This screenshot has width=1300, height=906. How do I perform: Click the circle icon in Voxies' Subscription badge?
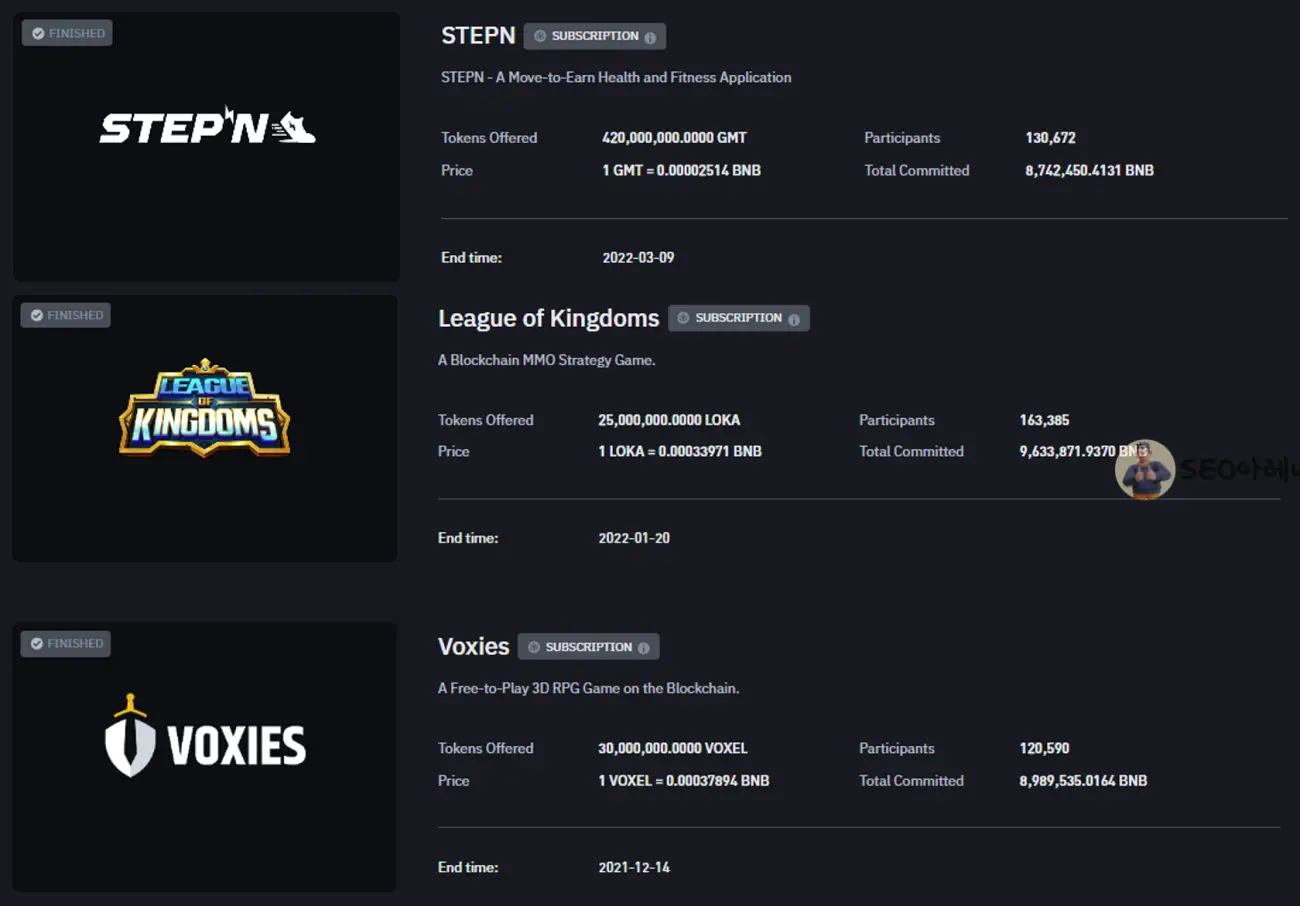(x=534, y=647)
